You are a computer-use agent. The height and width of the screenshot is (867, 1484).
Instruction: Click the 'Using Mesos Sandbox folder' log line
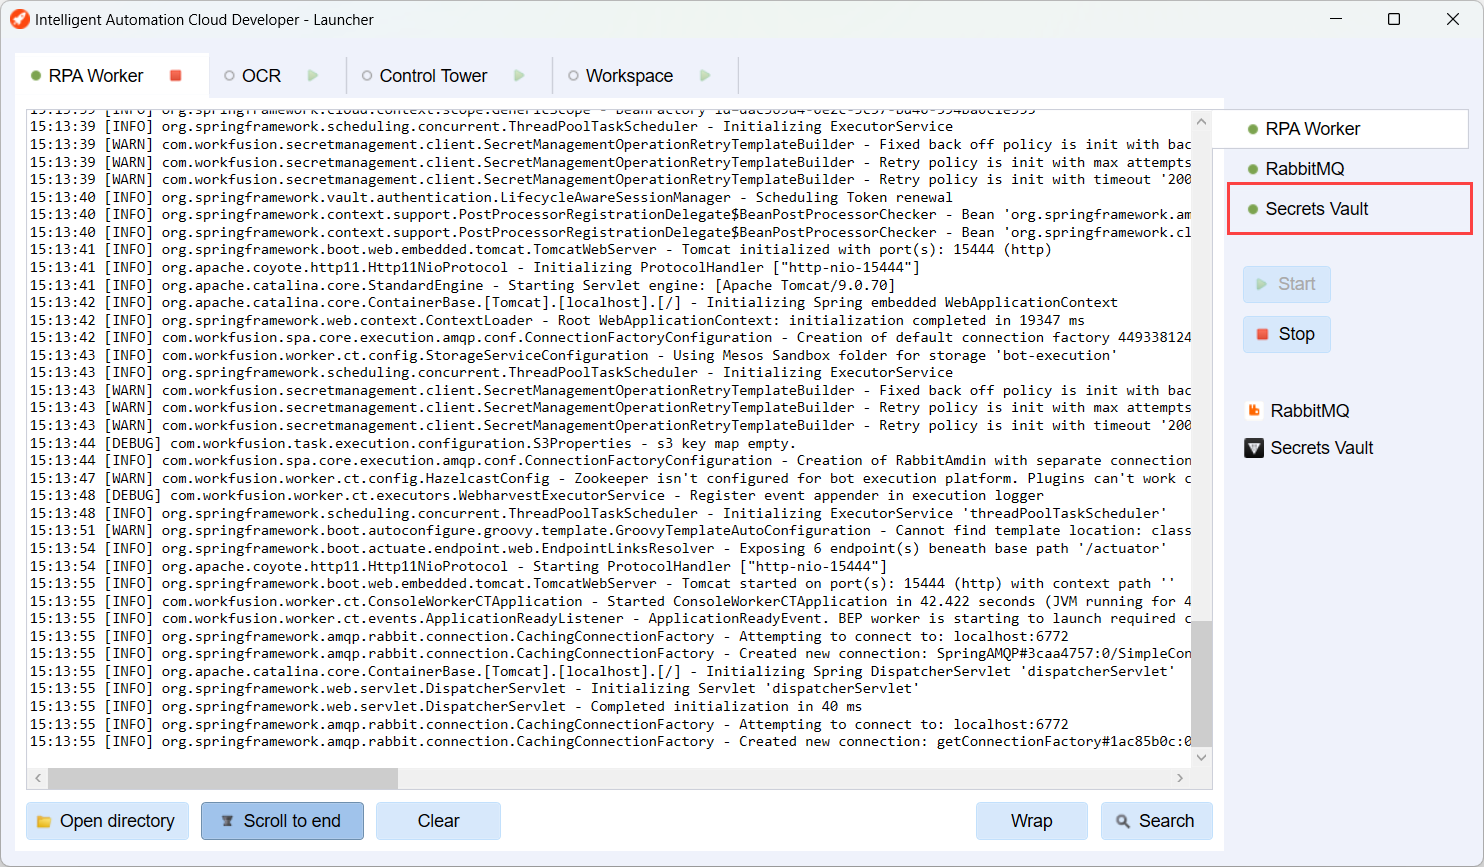[x=573, y=355]
